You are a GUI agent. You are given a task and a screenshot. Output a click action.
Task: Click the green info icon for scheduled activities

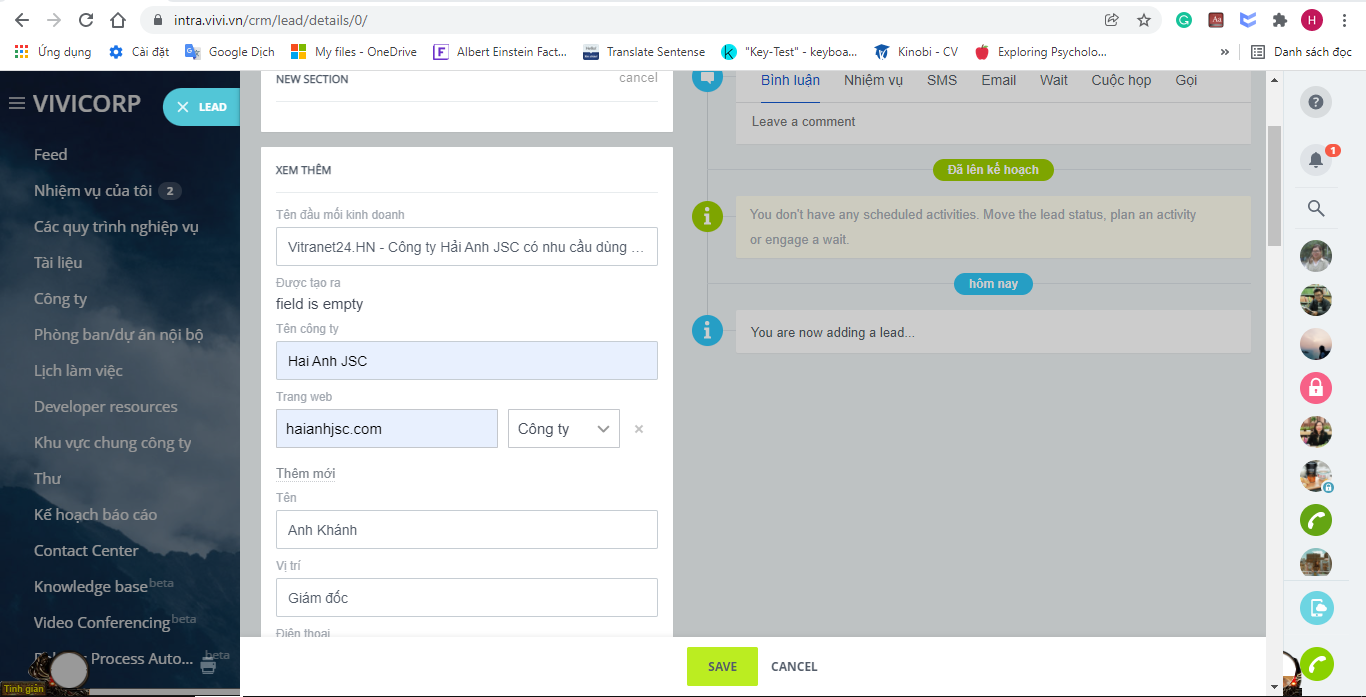tap(707, 215)
